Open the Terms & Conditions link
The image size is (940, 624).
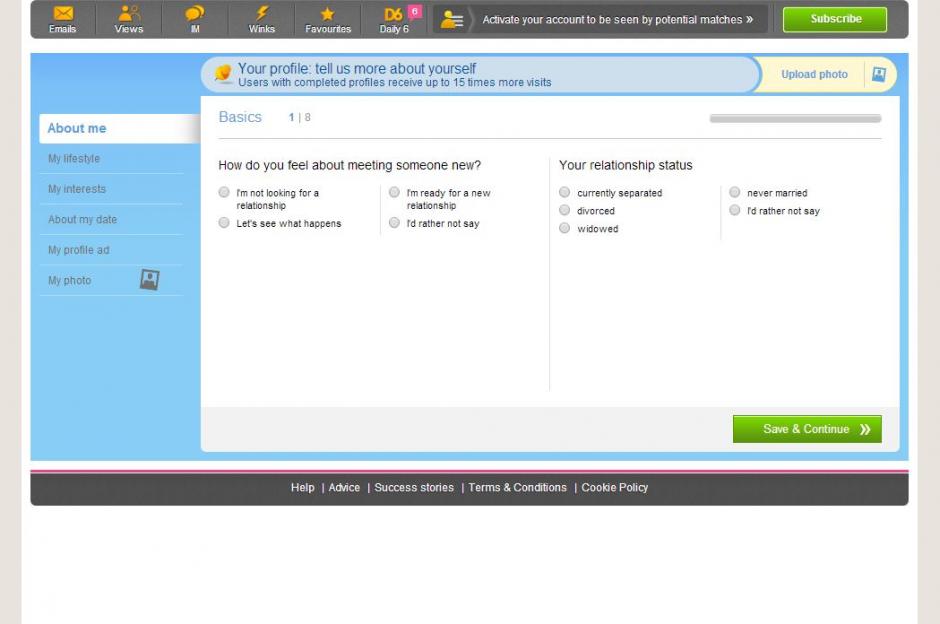pos(517,488)
